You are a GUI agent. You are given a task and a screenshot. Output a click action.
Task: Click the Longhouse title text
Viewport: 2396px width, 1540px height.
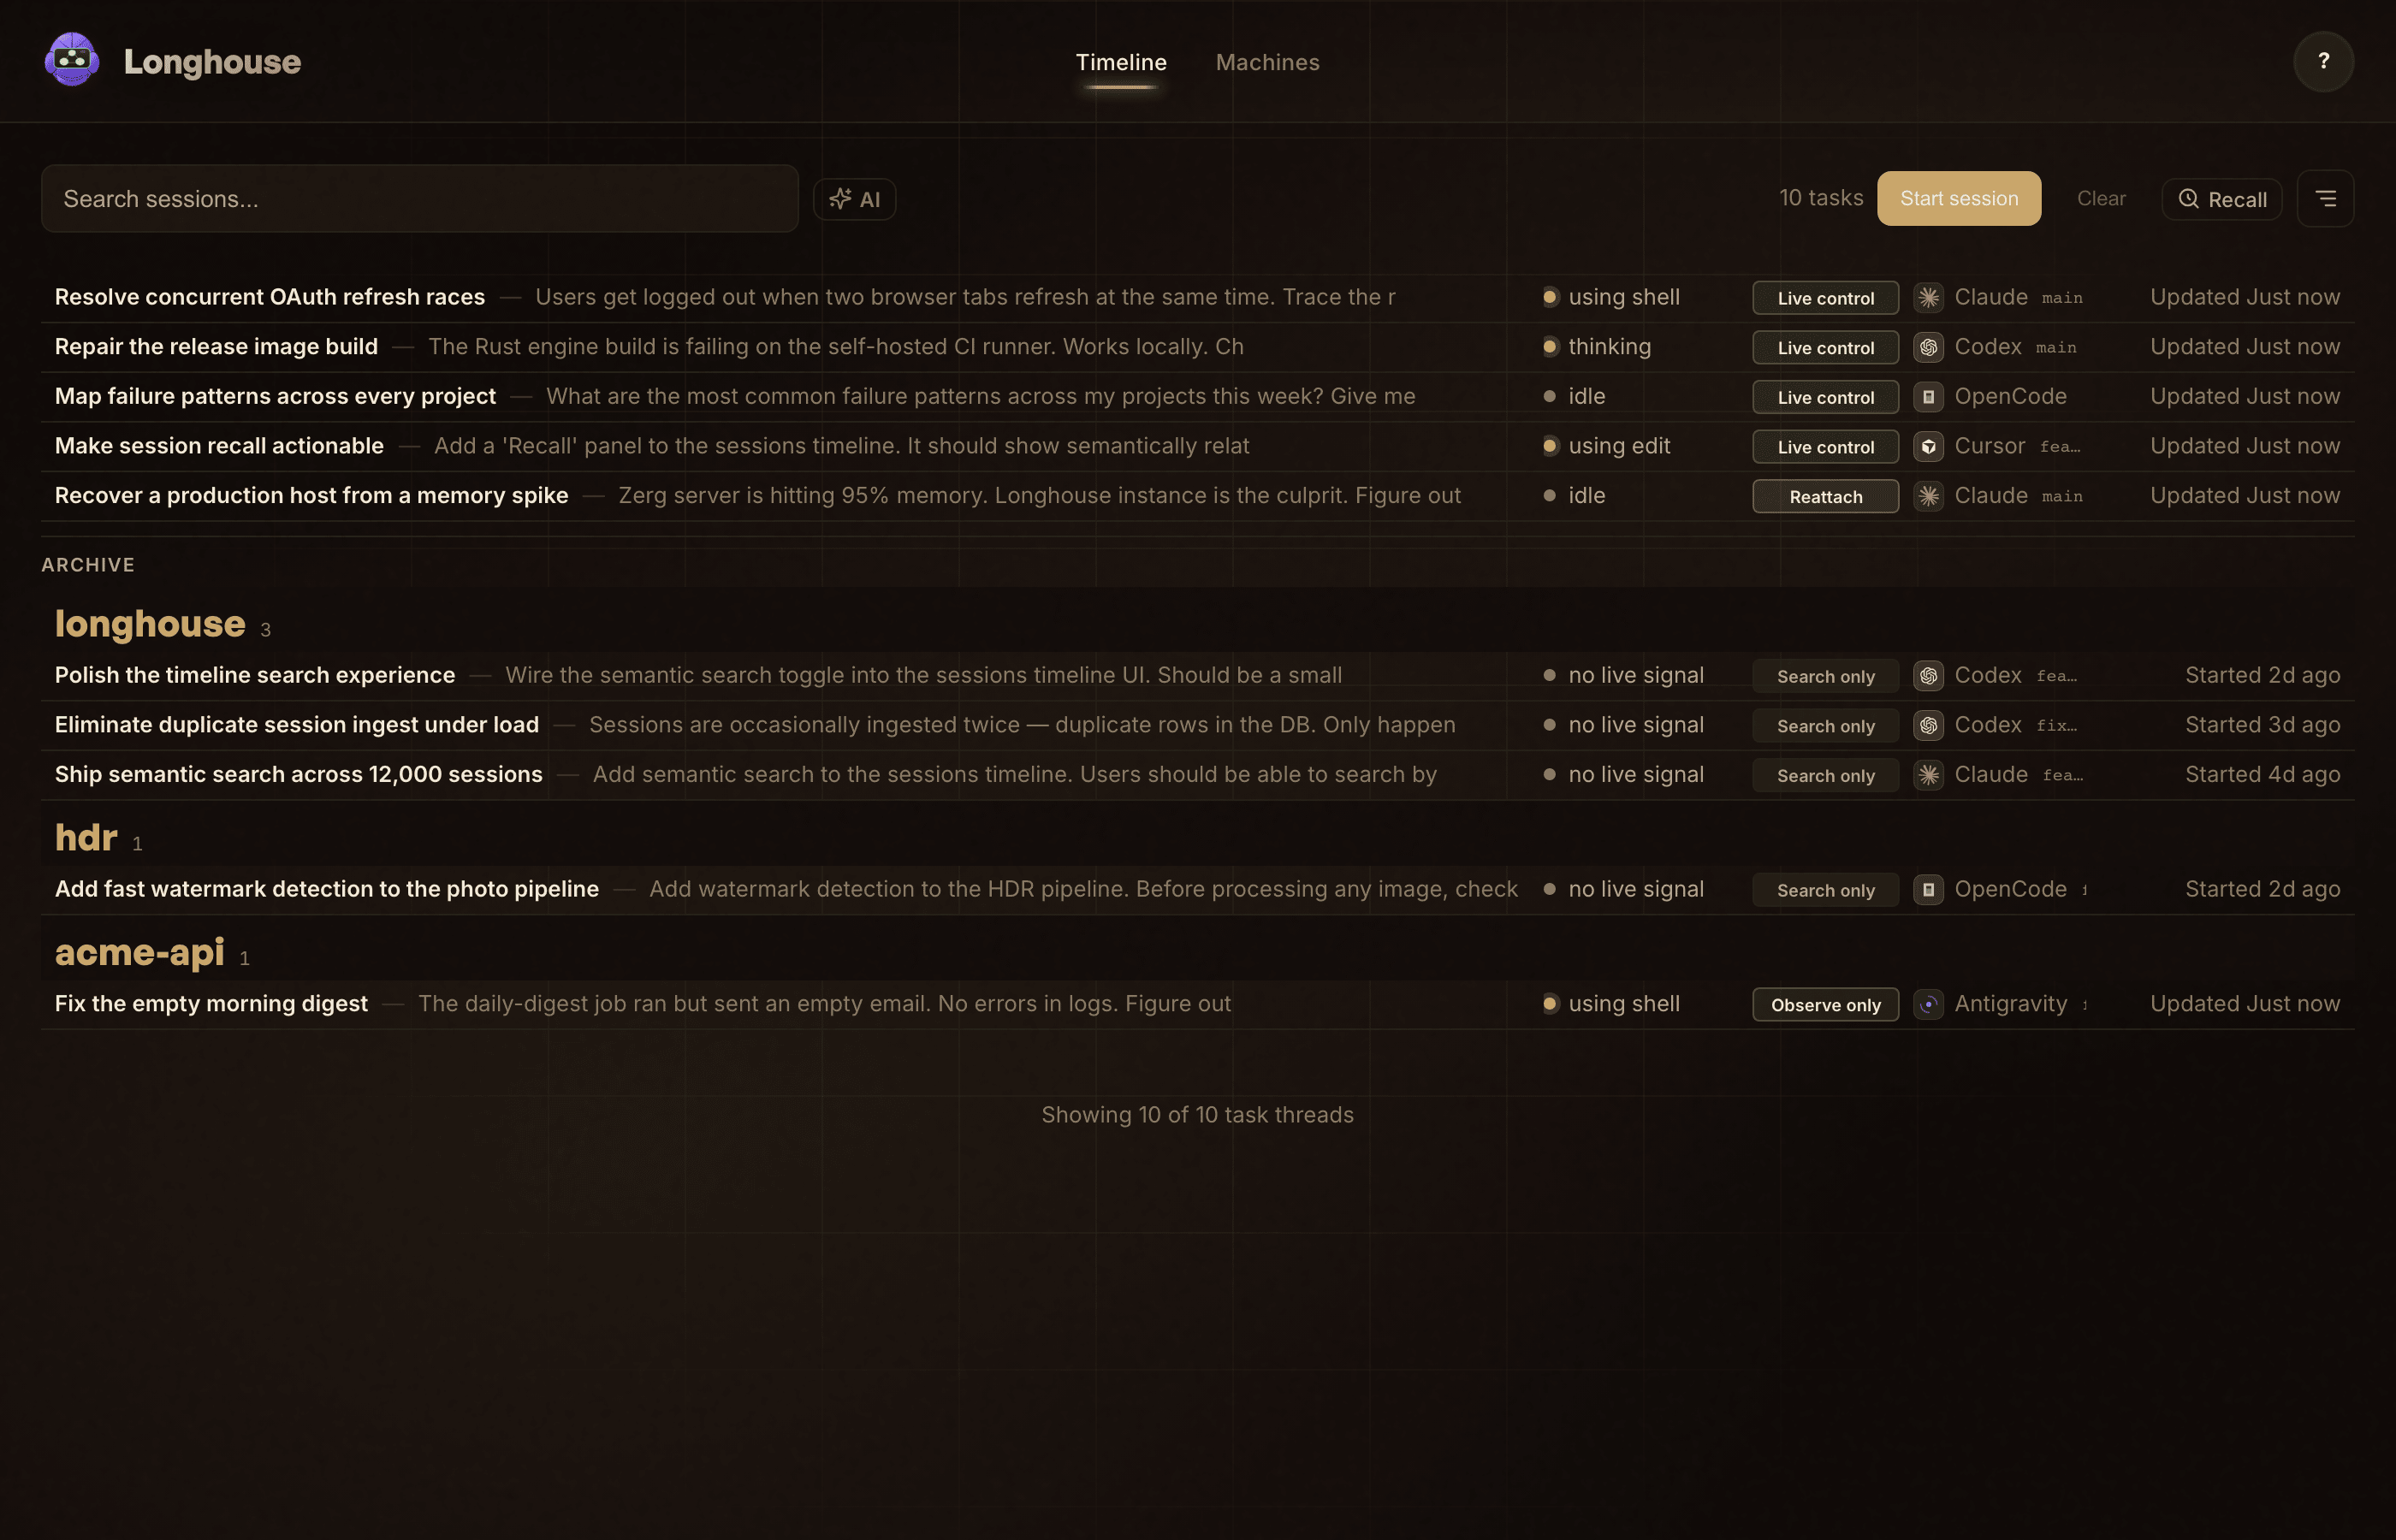coord(212,62)
